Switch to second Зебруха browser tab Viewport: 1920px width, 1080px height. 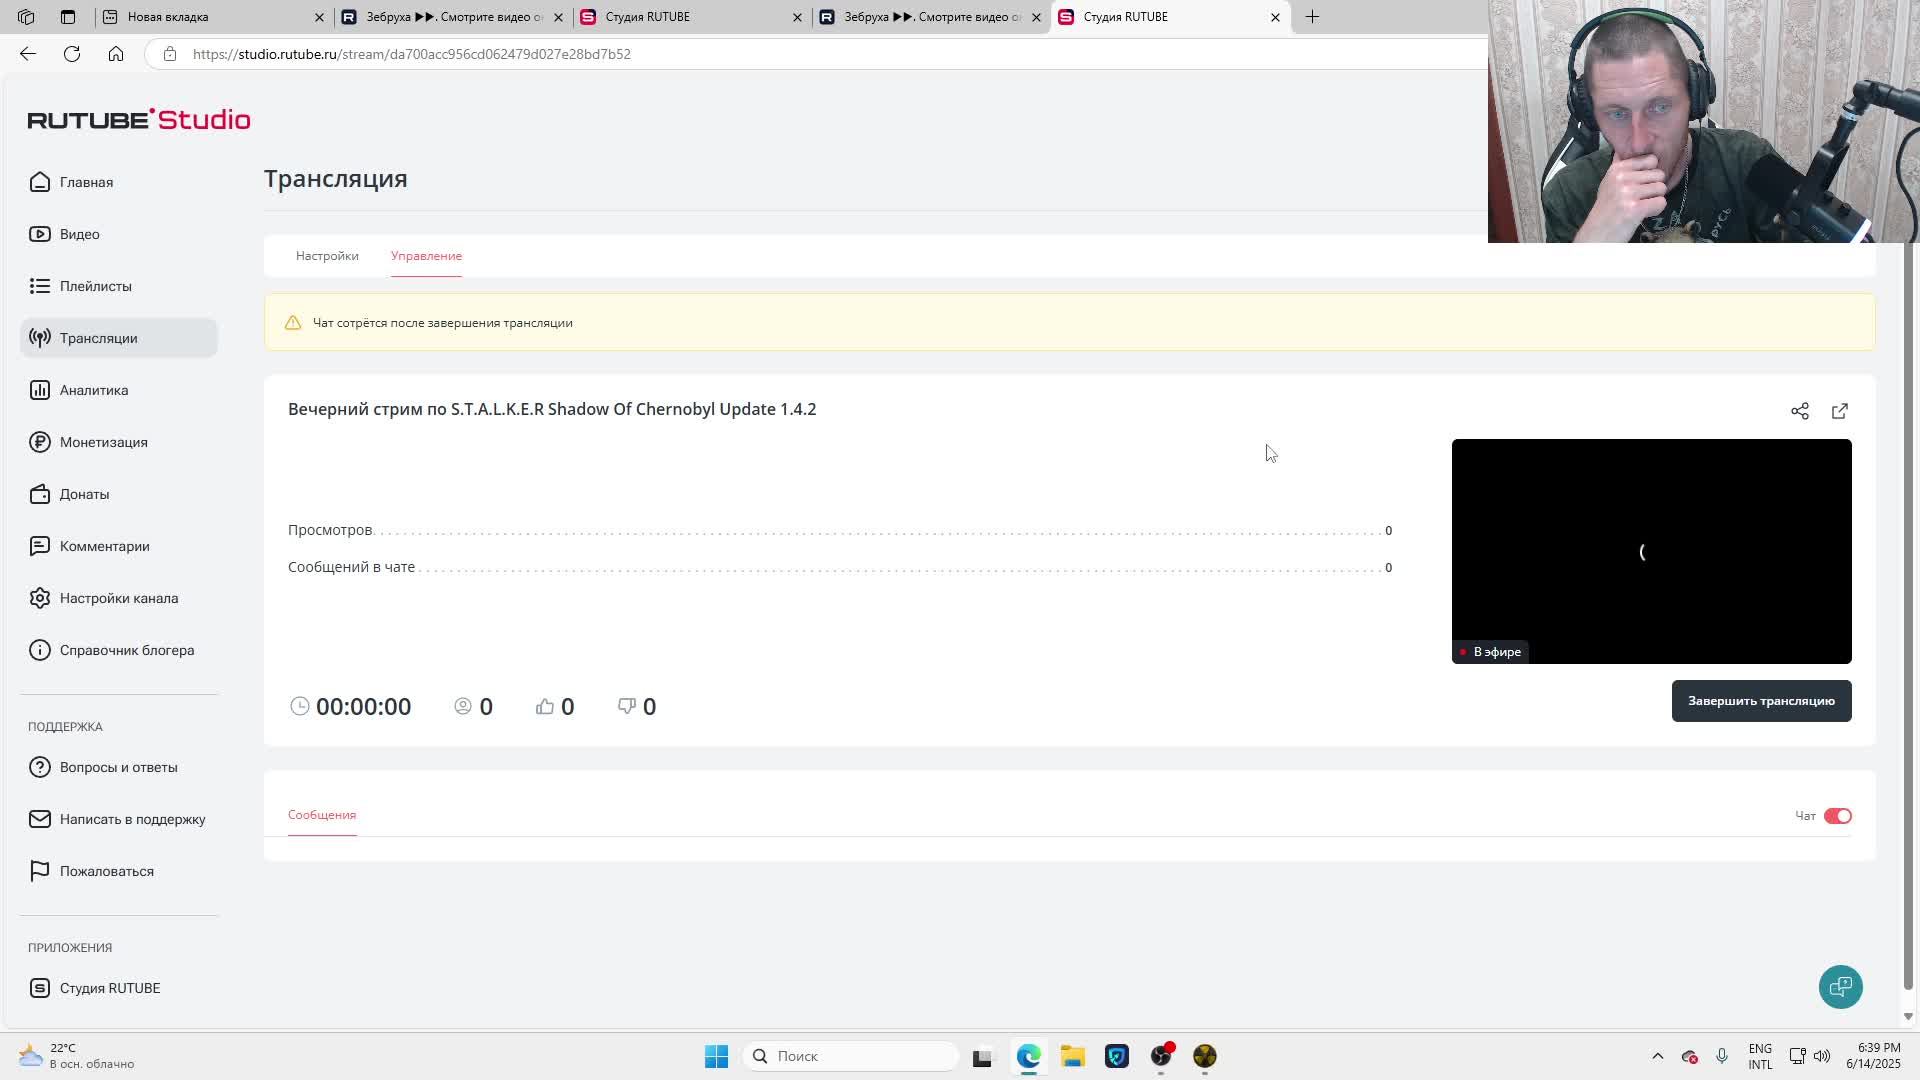[x=930, y=17]
